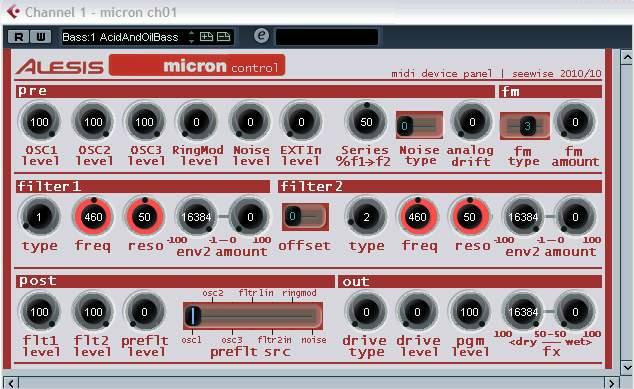This screenshot has width=634, height=389.
Task: Click the filter1 freq red knob
Action: point(93,217)
